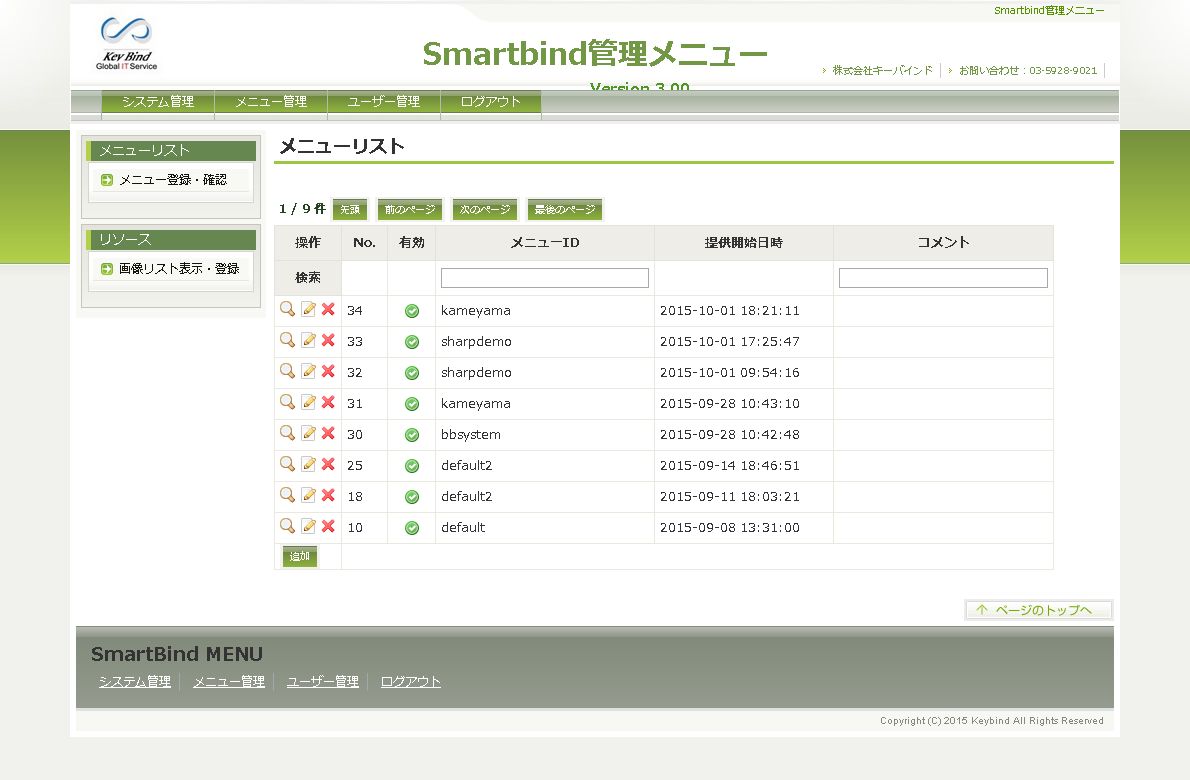Select the date 2015-09-14 18:46:51
This screenshot has width=1190, height=780.
tap(729, 466)
